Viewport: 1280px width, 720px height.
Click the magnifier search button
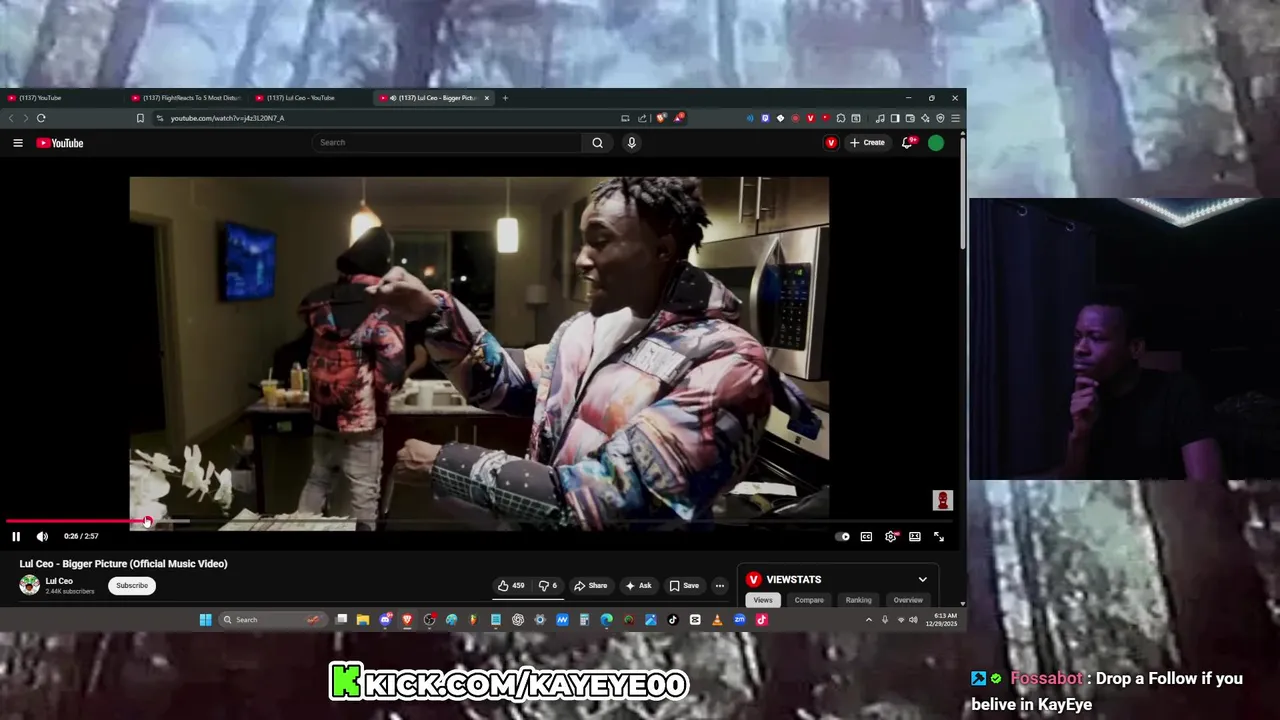597,143
